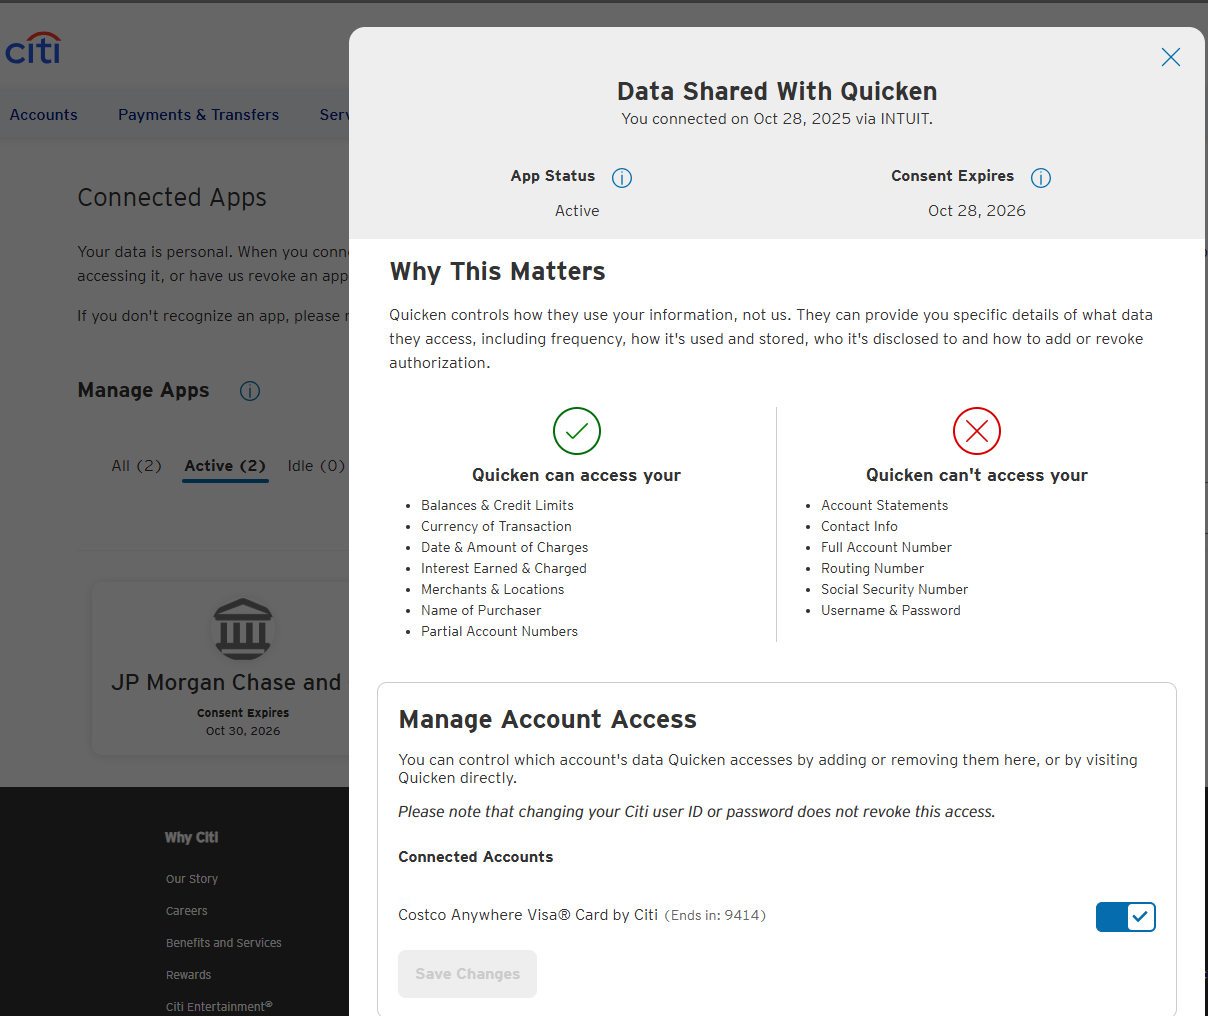1208x1016 pixels.
Task: Click the 'Full Account Number' item
Action: 886,547
